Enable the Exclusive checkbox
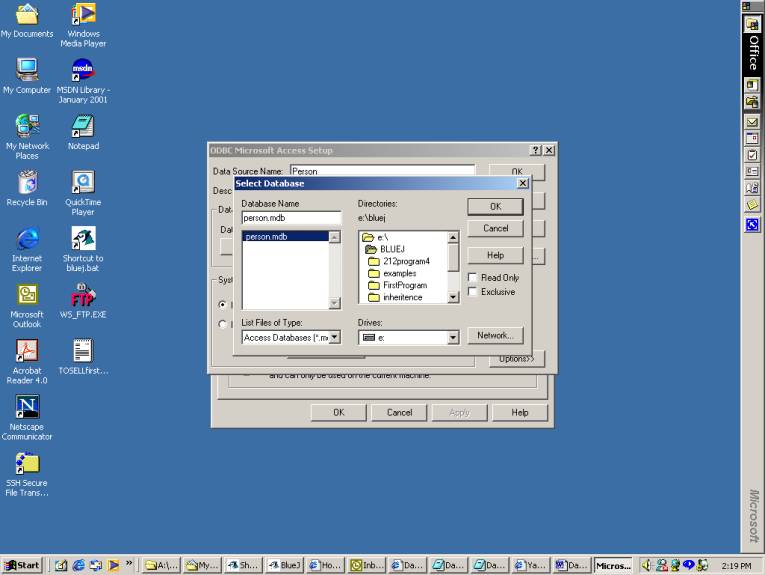Screen dimensions: 765x575 pos(472,292)
